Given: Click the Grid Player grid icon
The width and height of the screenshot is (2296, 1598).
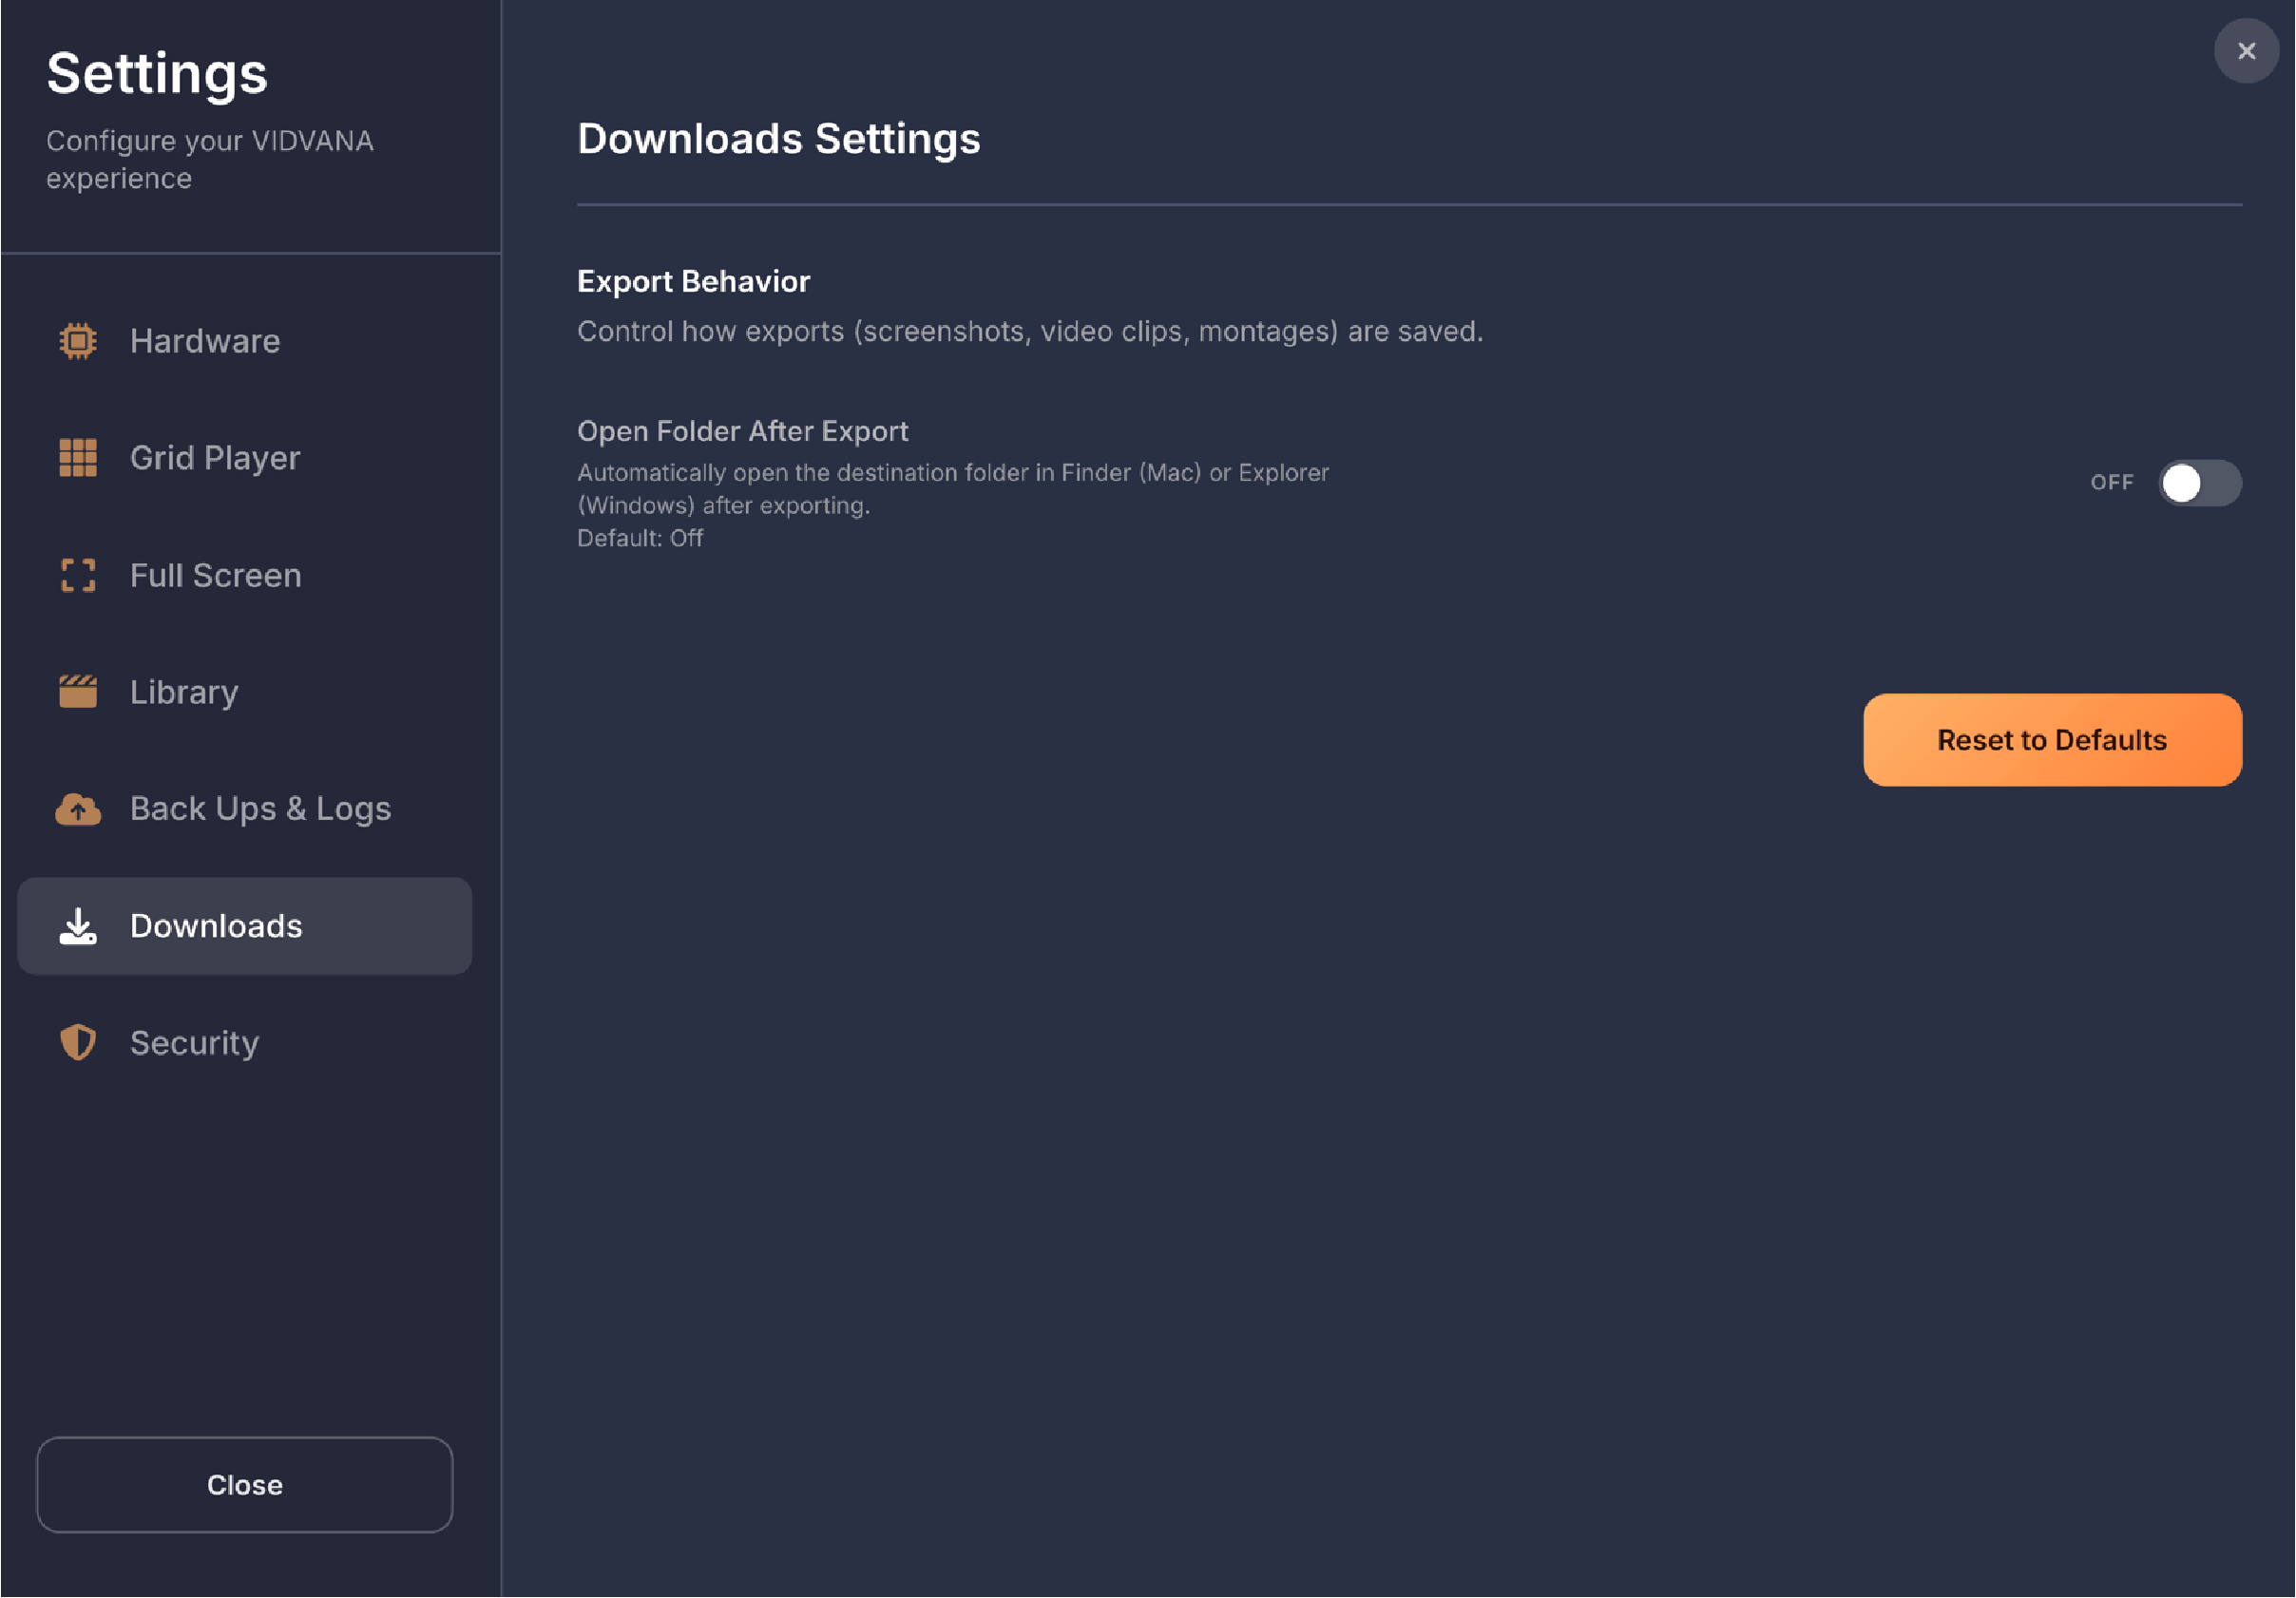Looking at the screenshot, I should (78, 458).
